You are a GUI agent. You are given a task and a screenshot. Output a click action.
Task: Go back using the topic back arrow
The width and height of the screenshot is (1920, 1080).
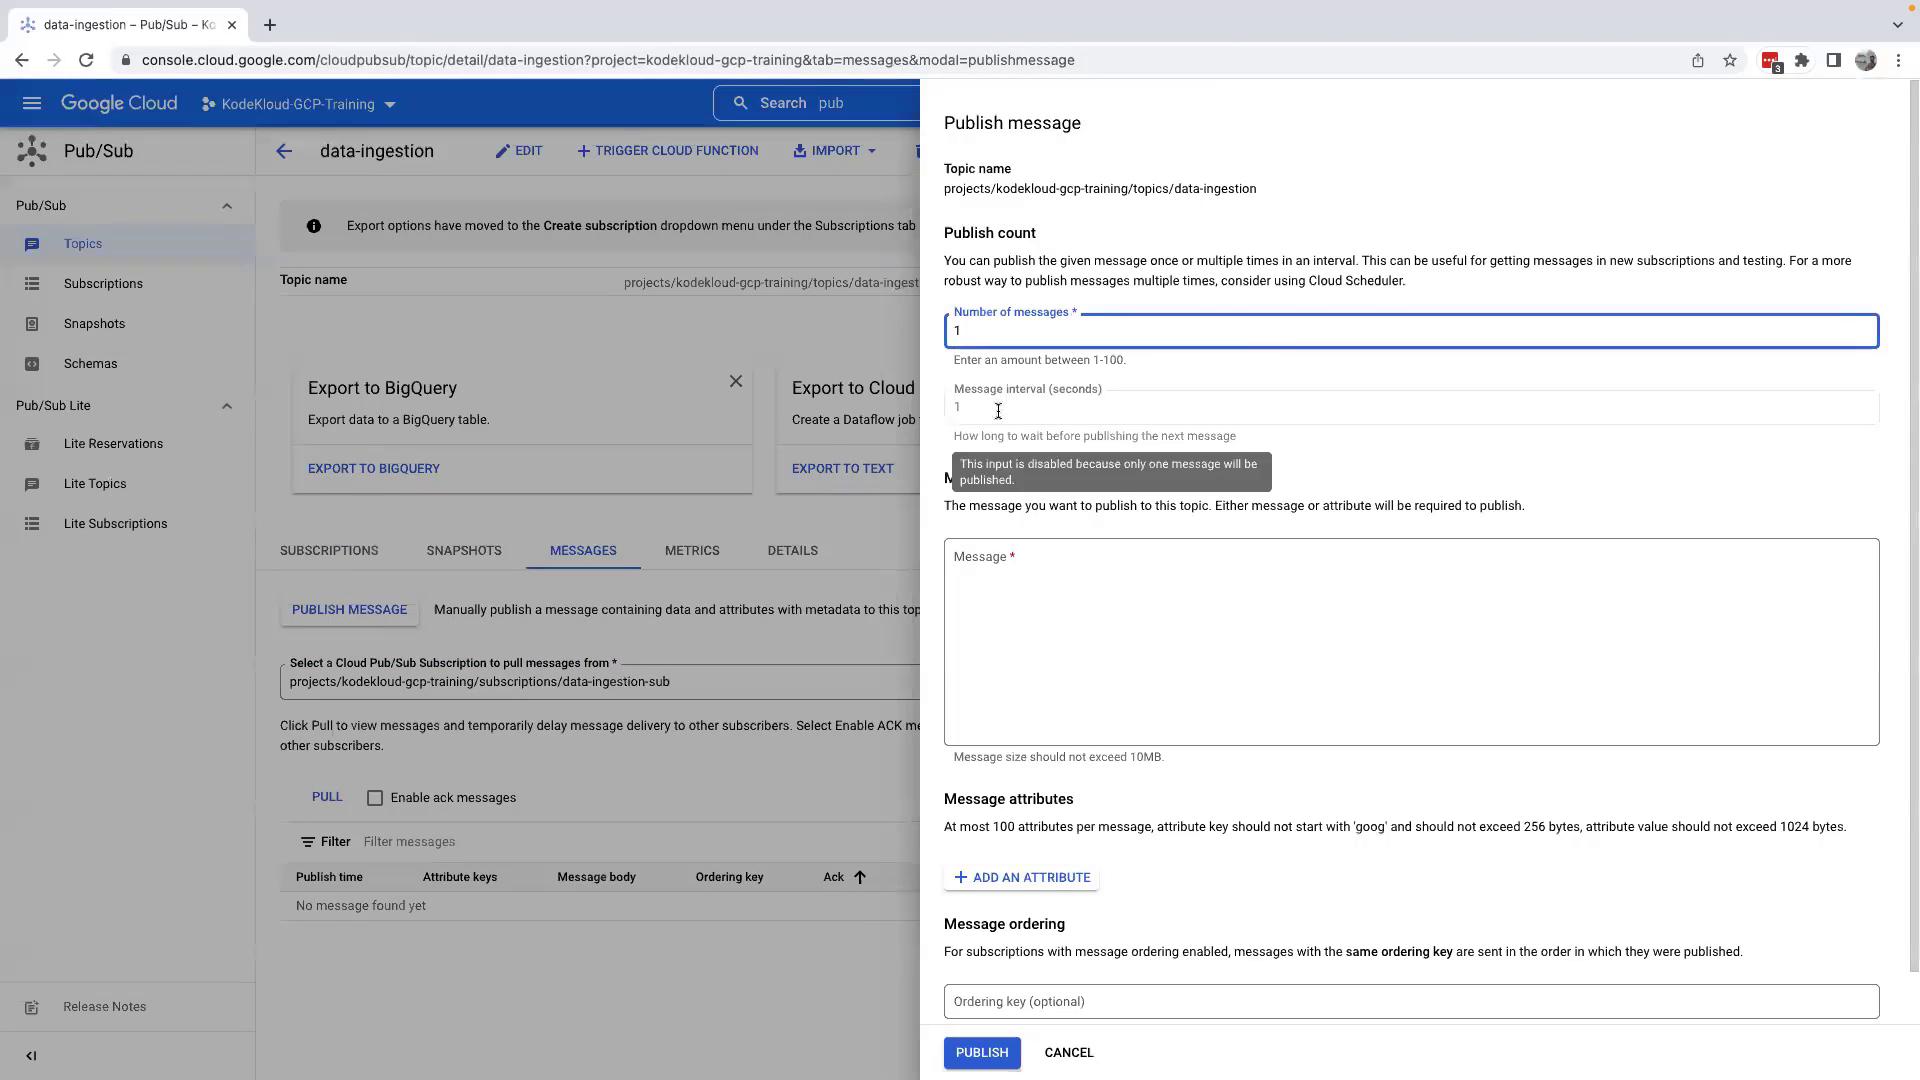284,151
